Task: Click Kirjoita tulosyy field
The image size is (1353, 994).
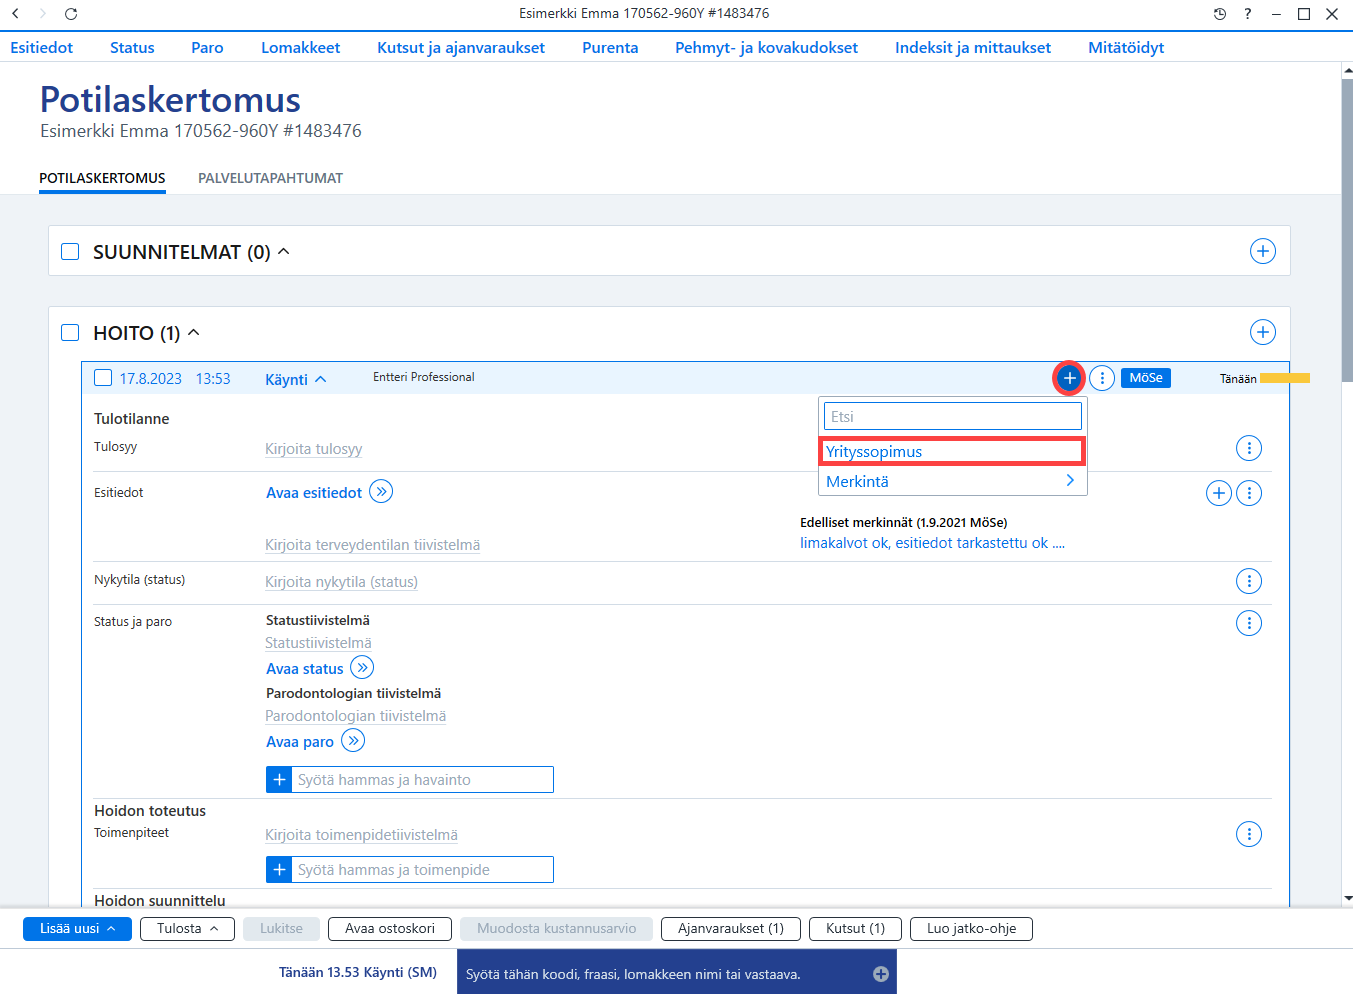Action: click(x=314, y=449)
